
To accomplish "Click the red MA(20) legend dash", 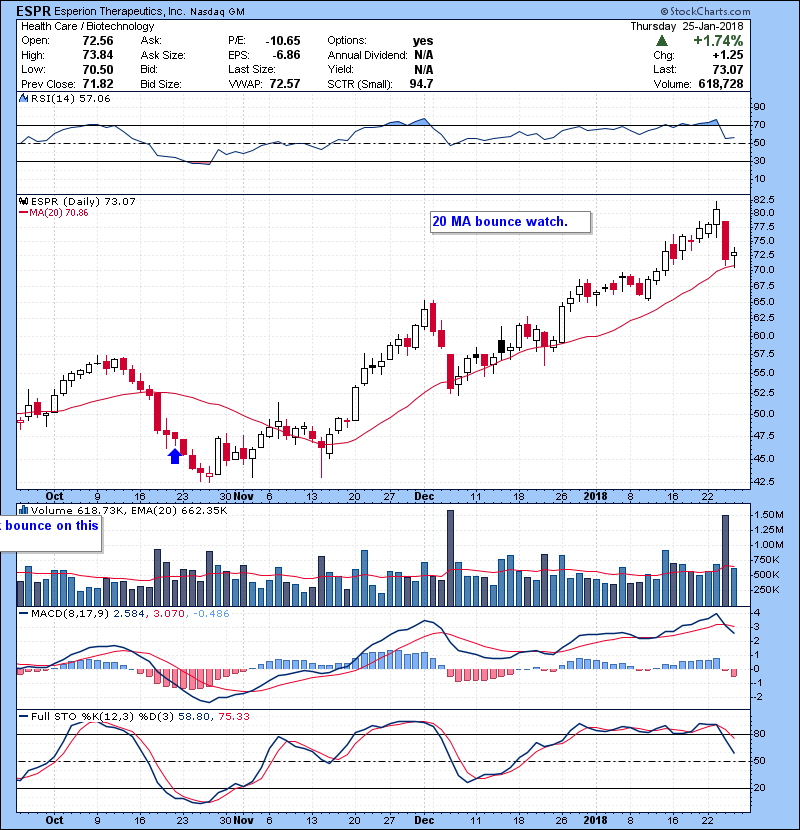I will [23, 213].
